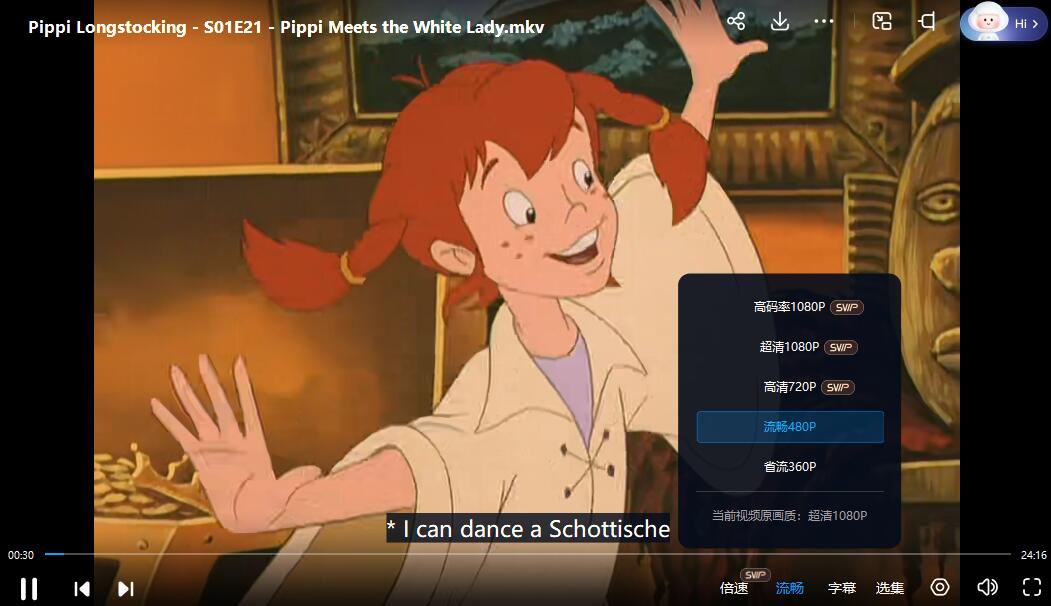
Task: Activate picture-in-picture mini player icon
Action: (x=881, y=21)
